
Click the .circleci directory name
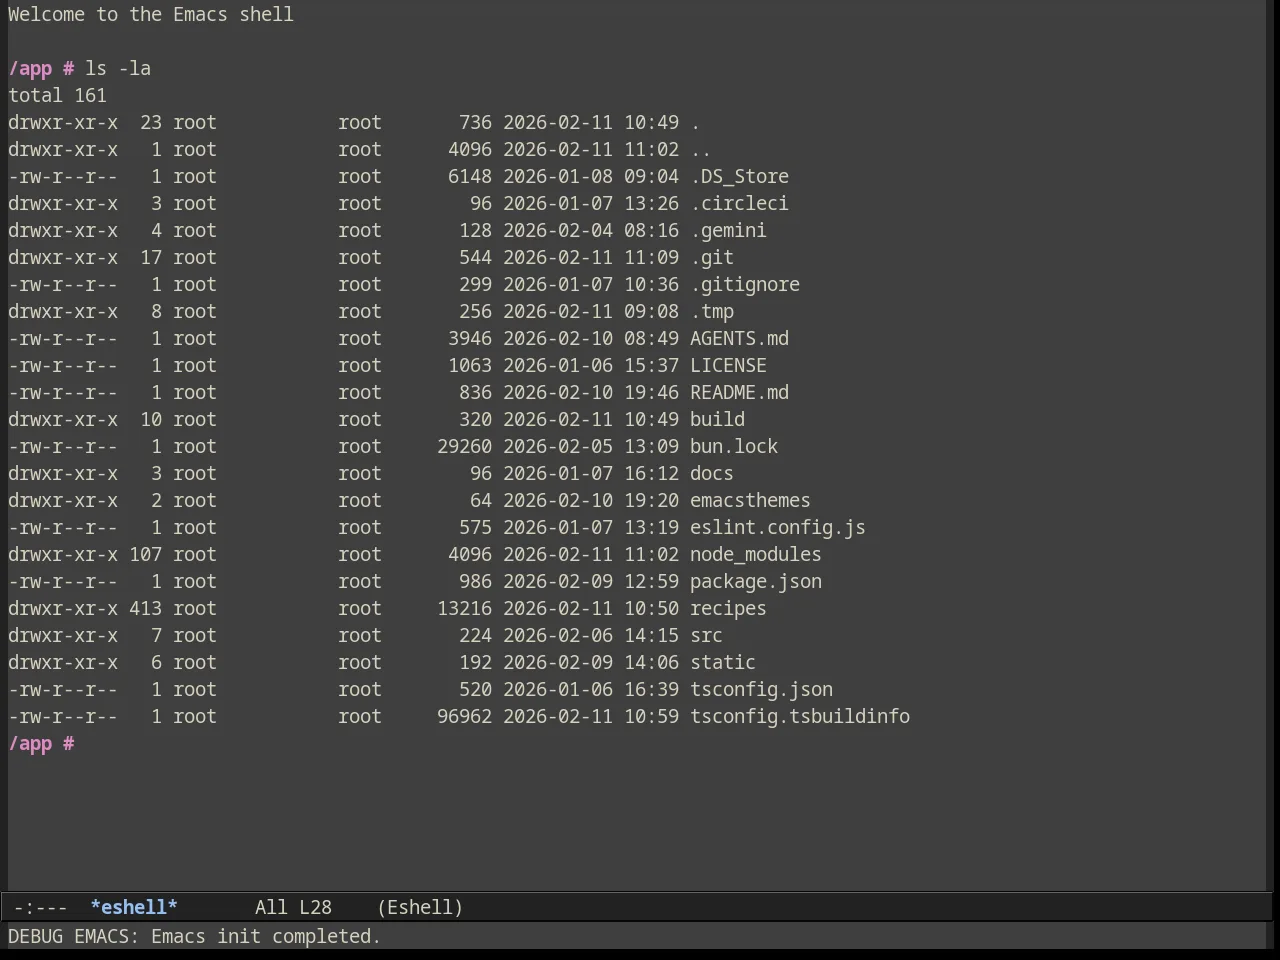pos(739,204)
